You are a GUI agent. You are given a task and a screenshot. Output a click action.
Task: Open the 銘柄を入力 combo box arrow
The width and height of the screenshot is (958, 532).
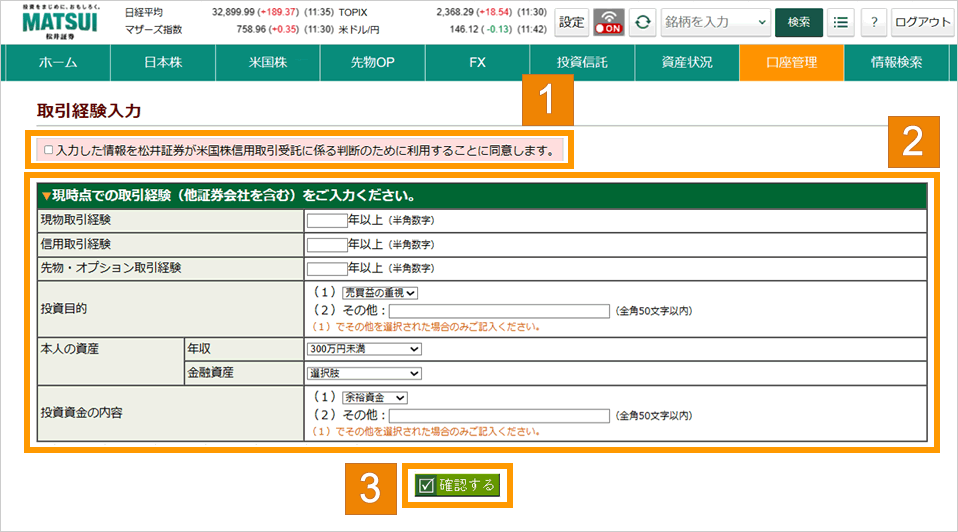(x=763, y=22)
